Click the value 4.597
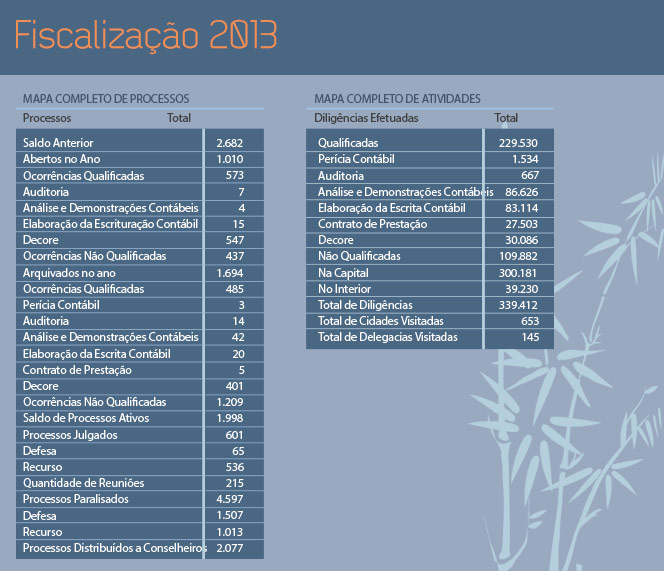Screen dimensions: 664x571 [x=230, y=499]
